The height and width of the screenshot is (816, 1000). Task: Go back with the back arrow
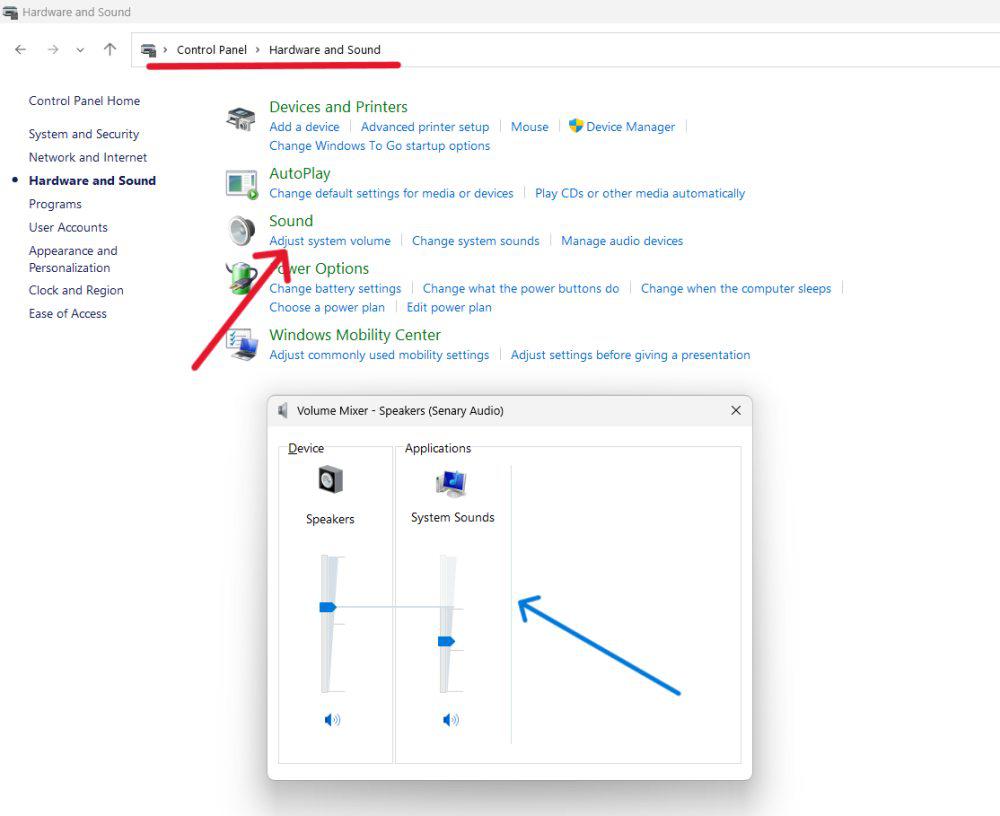coord(20,50)
